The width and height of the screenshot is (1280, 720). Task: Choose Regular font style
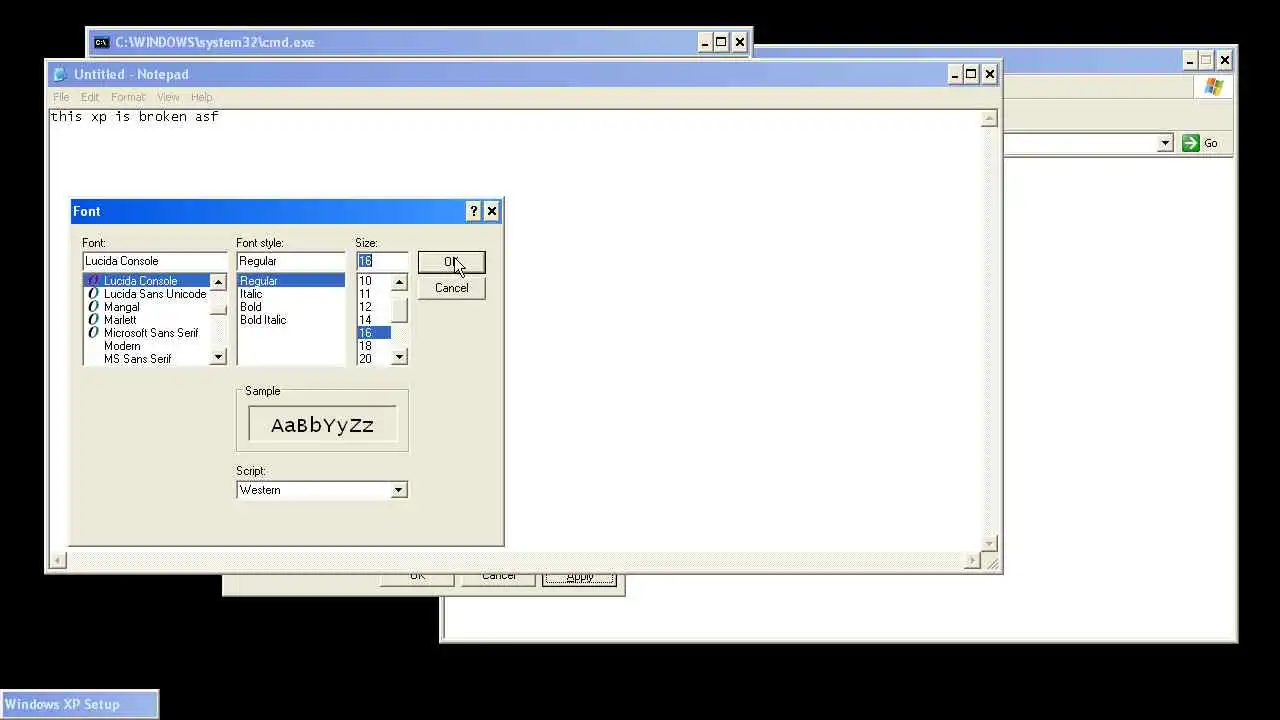click(291, 281)
